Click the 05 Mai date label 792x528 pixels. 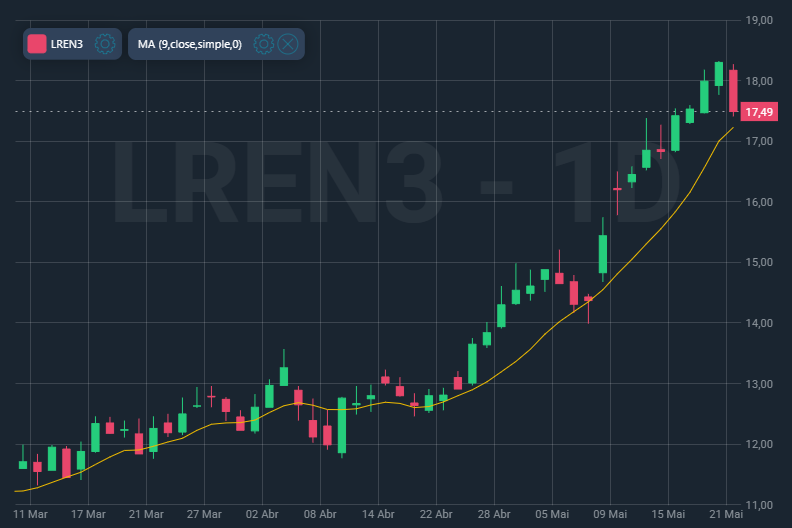552,514
